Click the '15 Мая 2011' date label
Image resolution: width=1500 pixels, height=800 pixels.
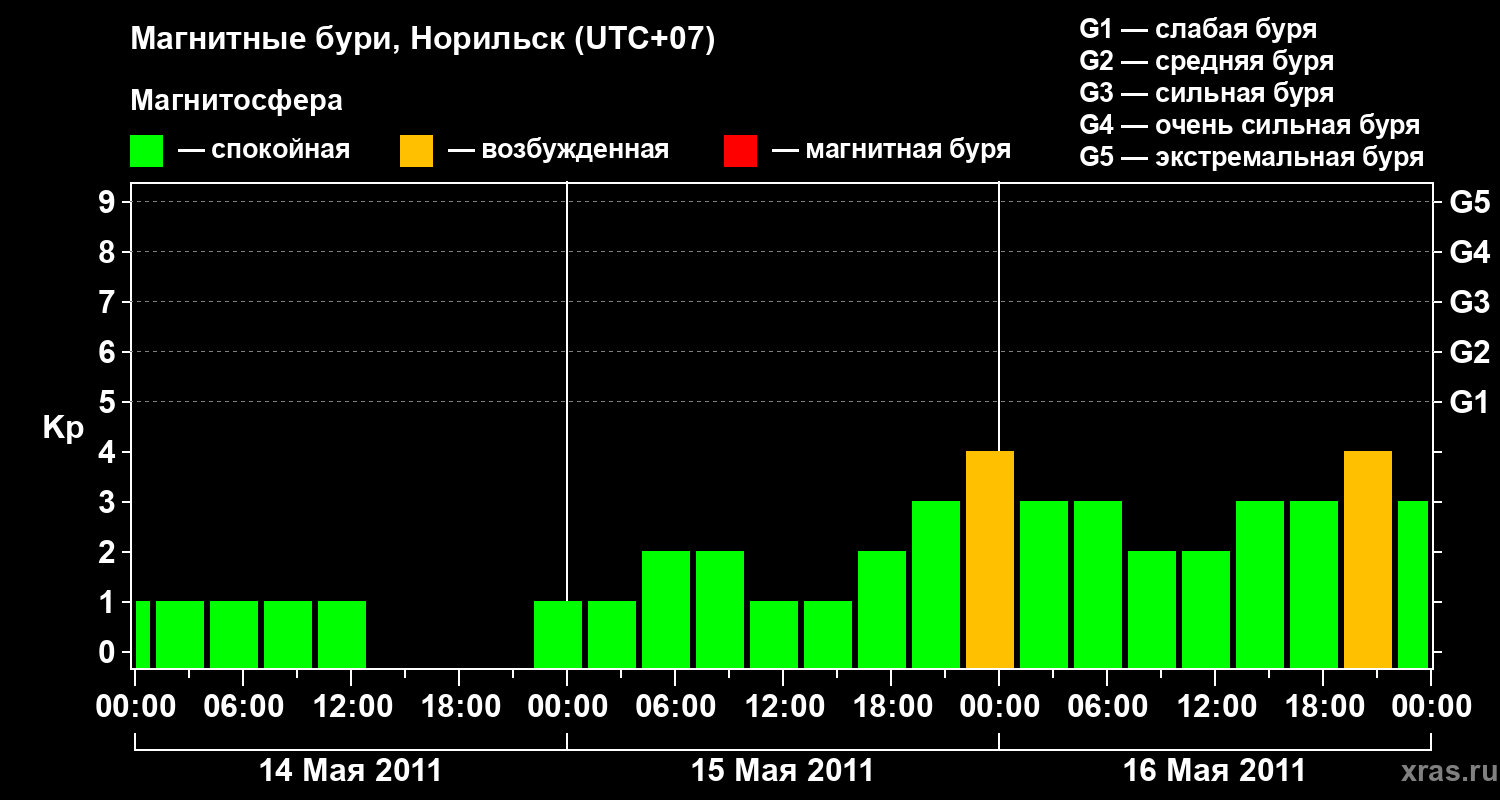click(782, 771)
